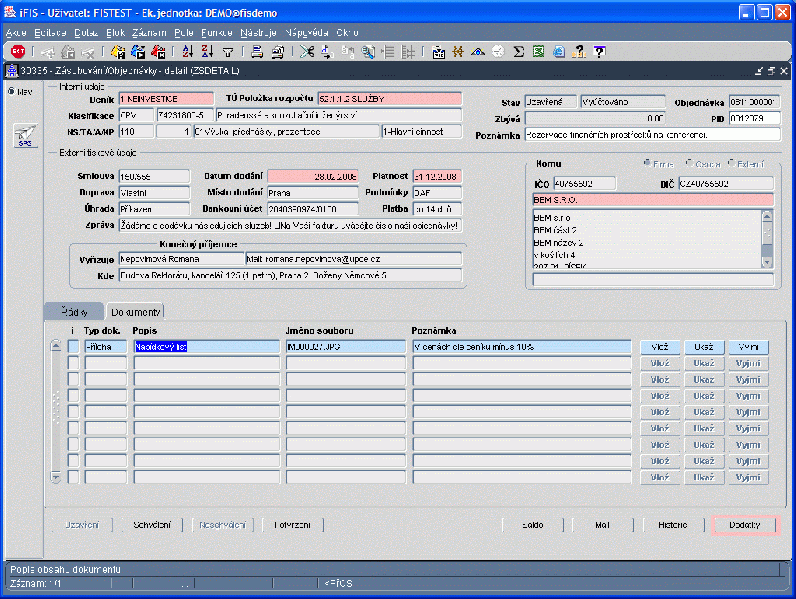Select the Mev radio option
796x599 pixels.
11,91
